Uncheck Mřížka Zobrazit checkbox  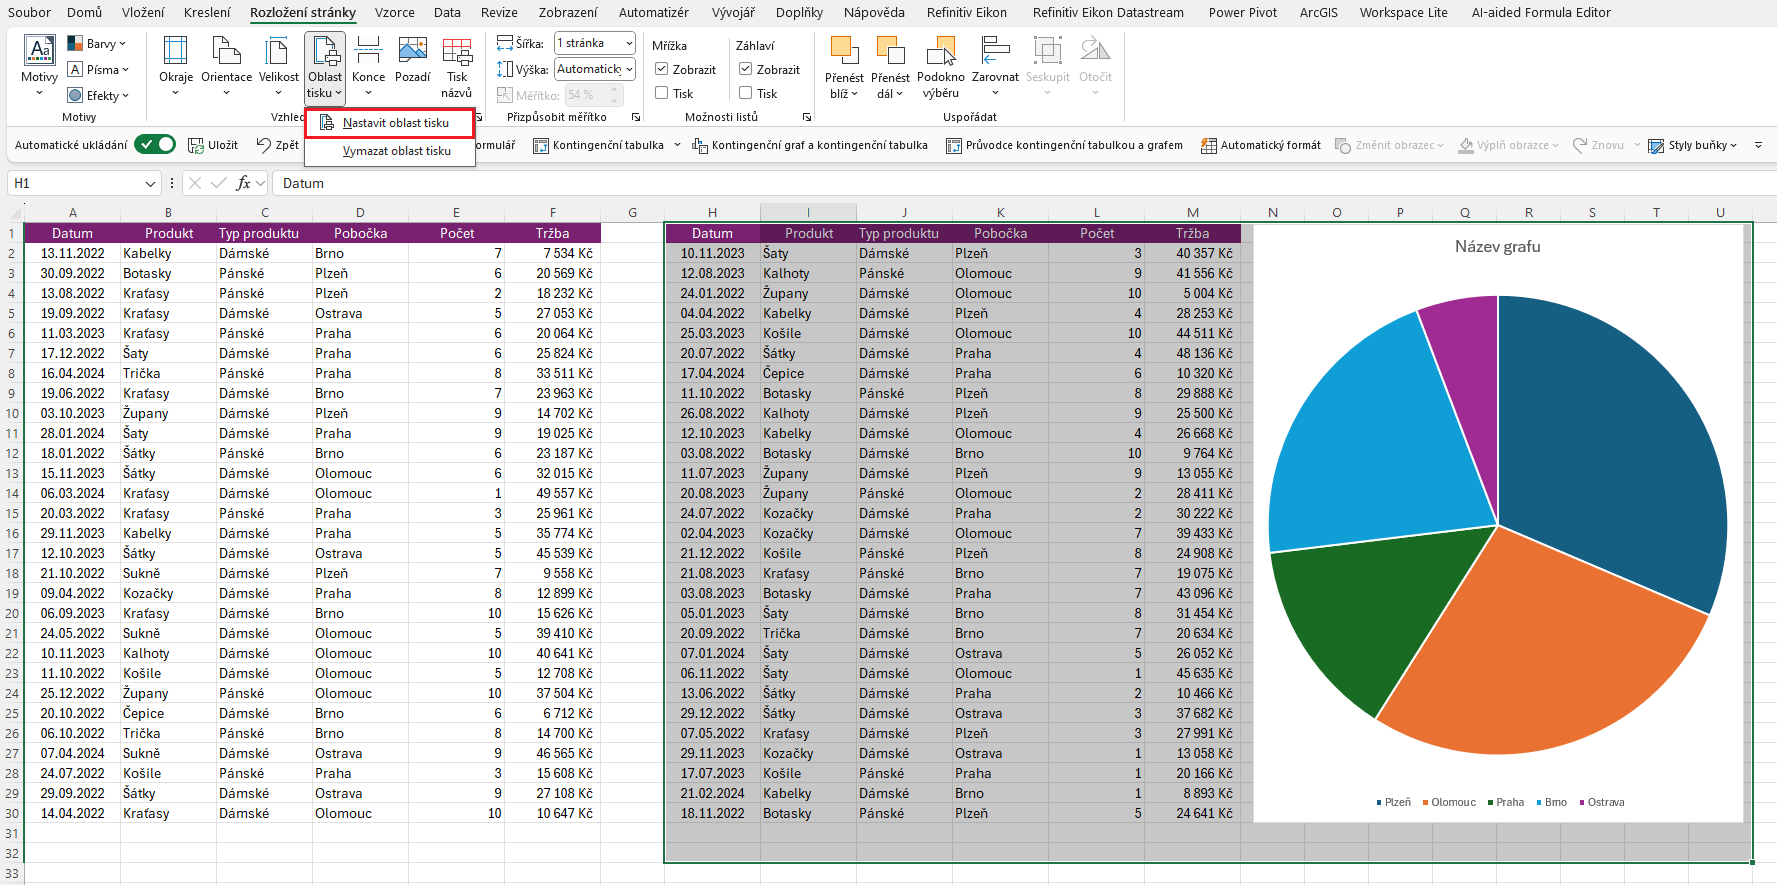(x=662, y=69)
